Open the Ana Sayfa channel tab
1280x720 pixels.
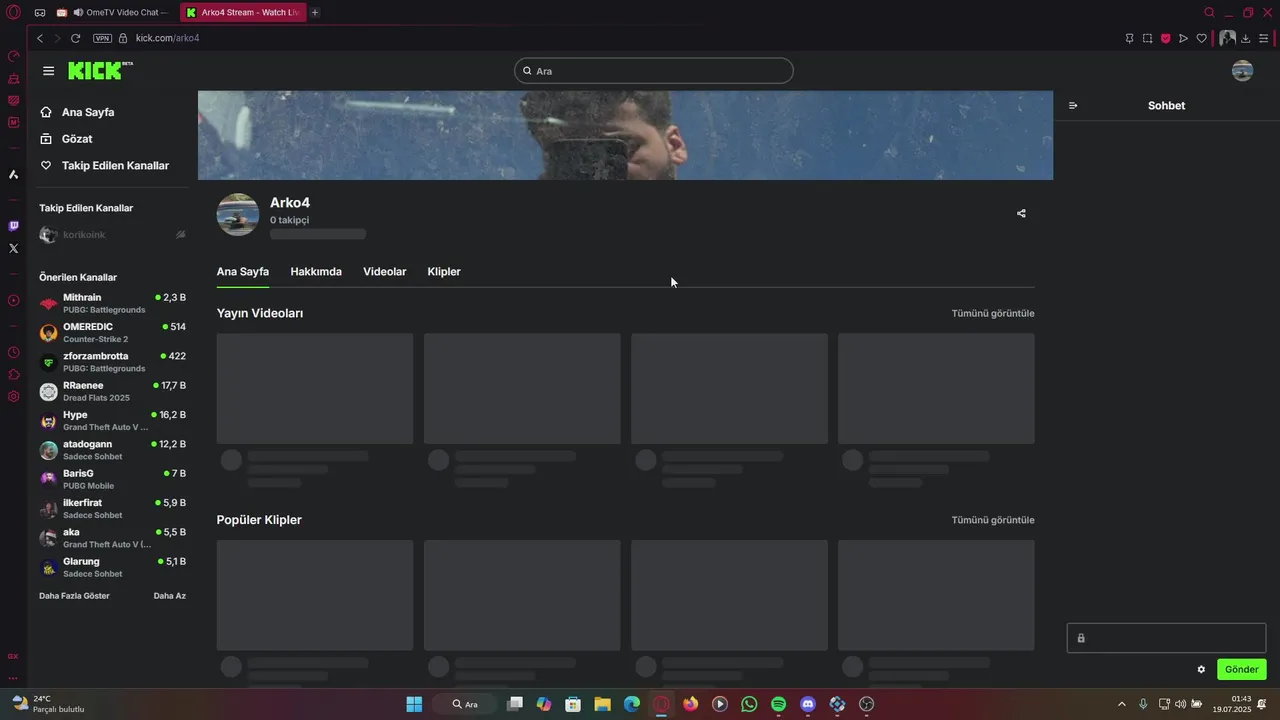243,272
